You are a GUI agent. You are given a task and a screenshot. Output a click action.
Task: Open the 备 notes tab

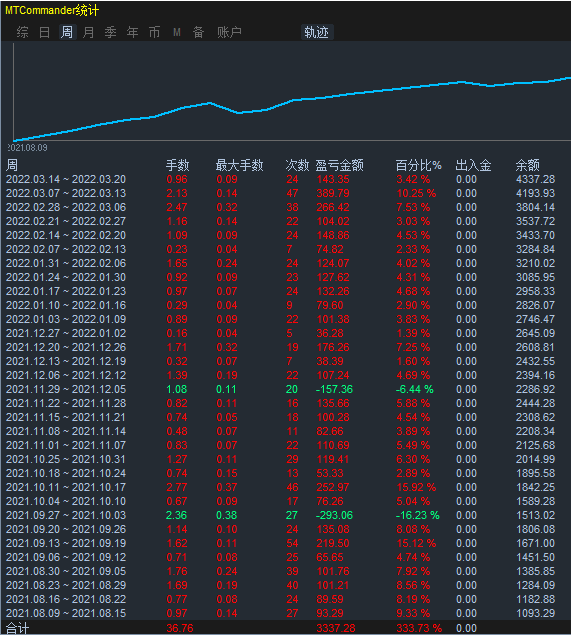coord(198,32)
